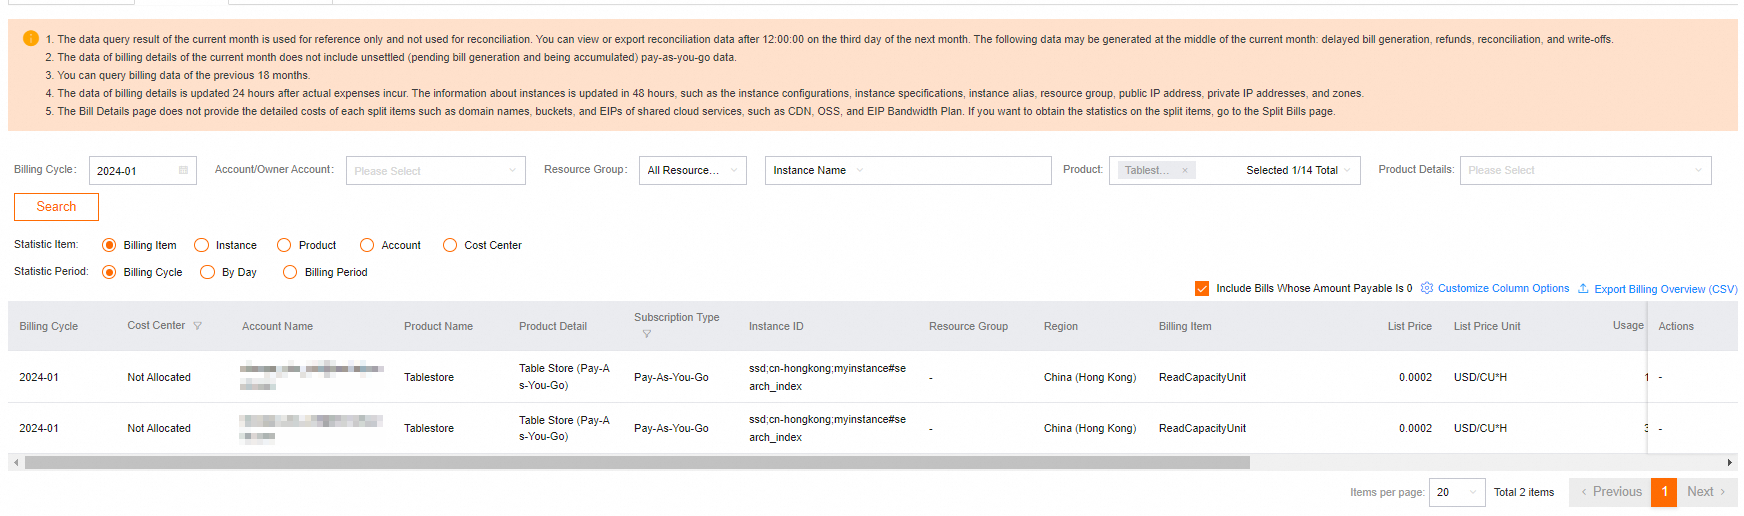Screen dimensions: 1744x516
Task: Expand the Resource Group dropdown
Action: point(692,171)
